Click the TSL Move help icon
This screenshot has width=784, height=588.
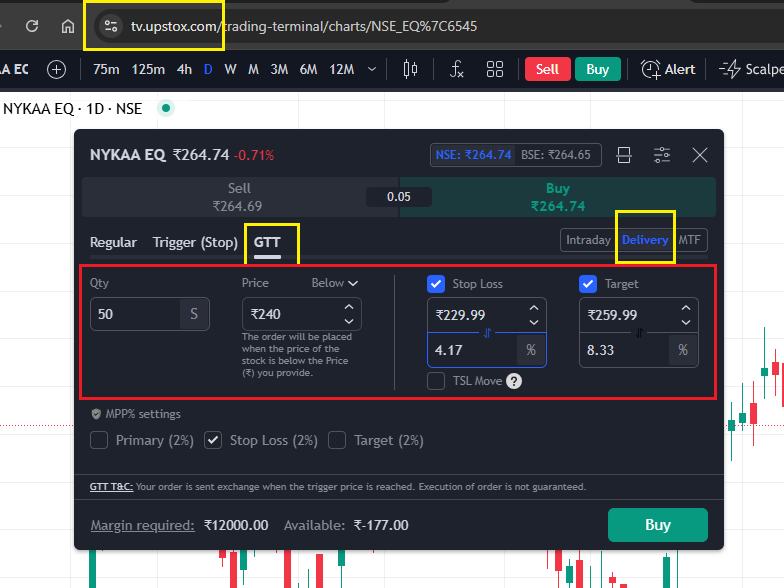click(x=513, y=381)
